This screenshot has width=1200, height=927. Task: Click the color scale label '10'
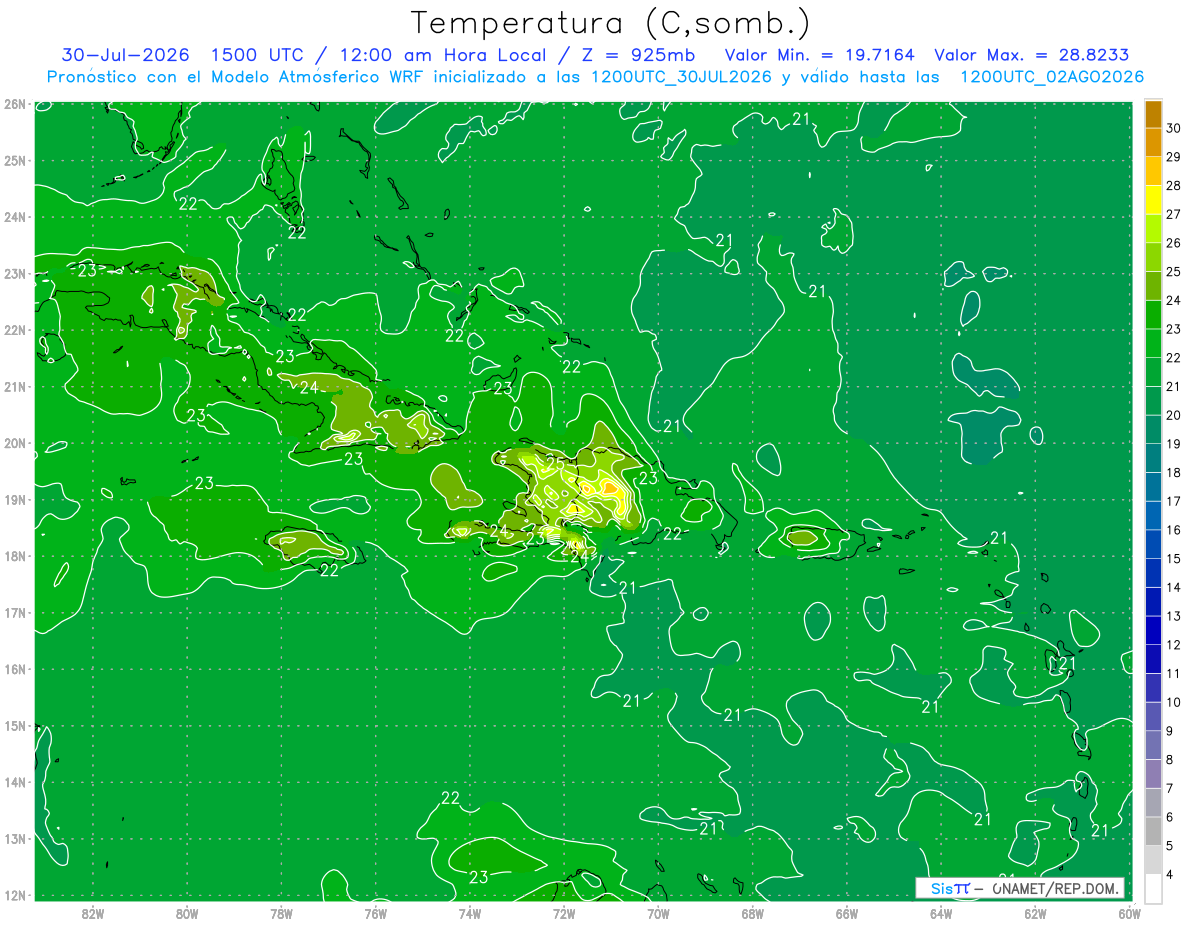(1174, 702)
